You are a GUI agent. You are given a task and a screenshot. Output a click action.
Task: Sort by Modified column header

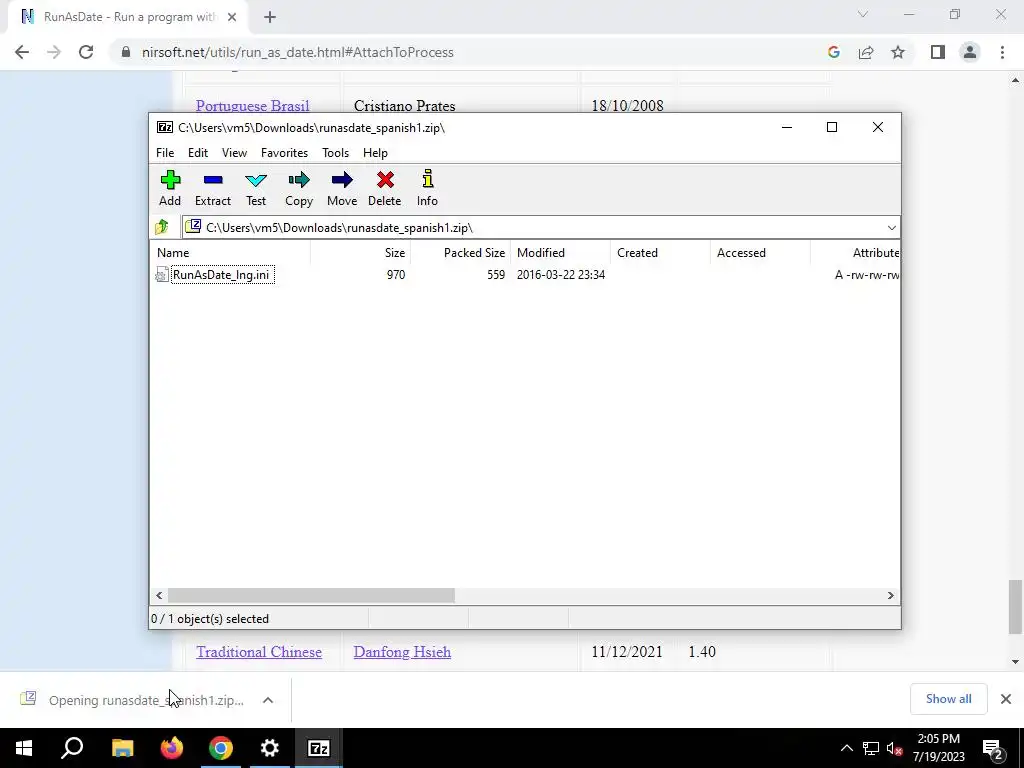[x=560, y=253]
